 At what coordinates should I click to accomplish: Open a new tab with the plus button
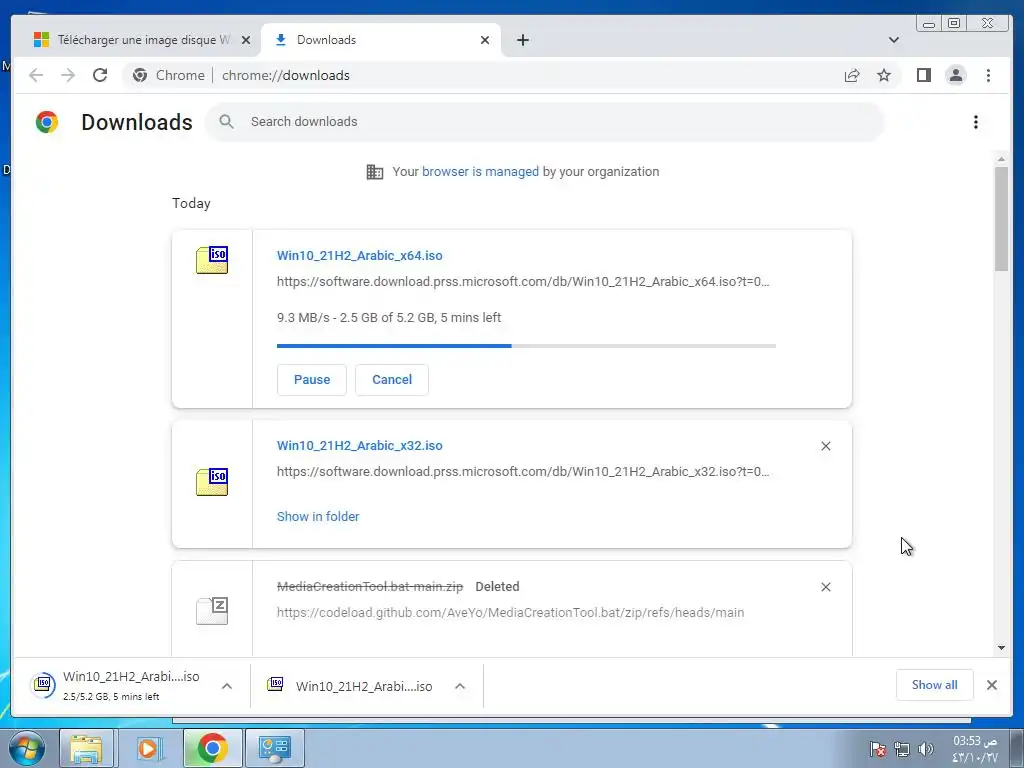tap(522, 40)
